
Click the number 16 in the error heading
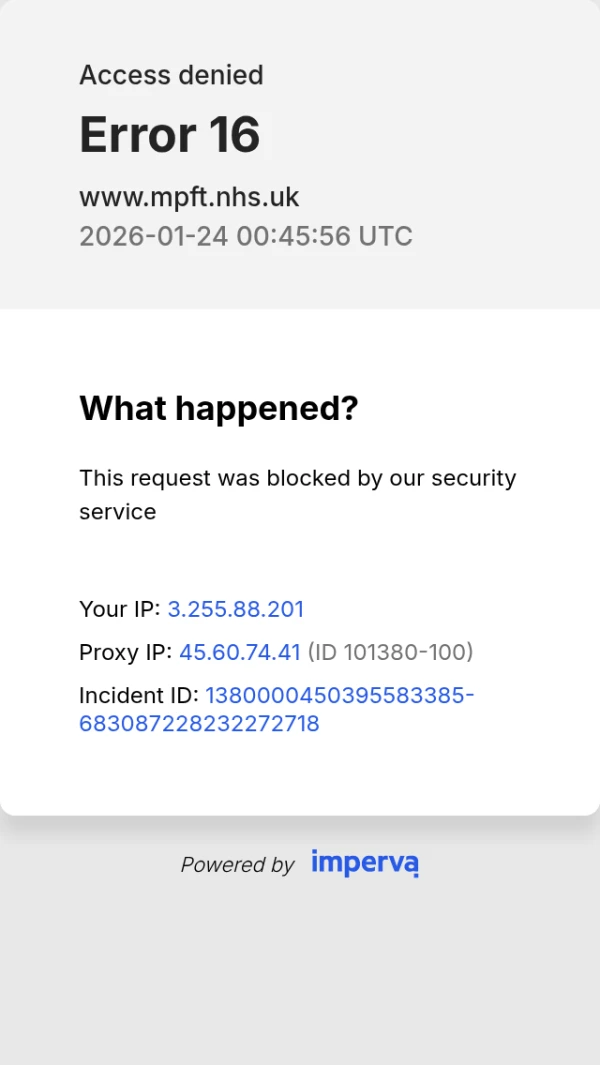[234, 134]
